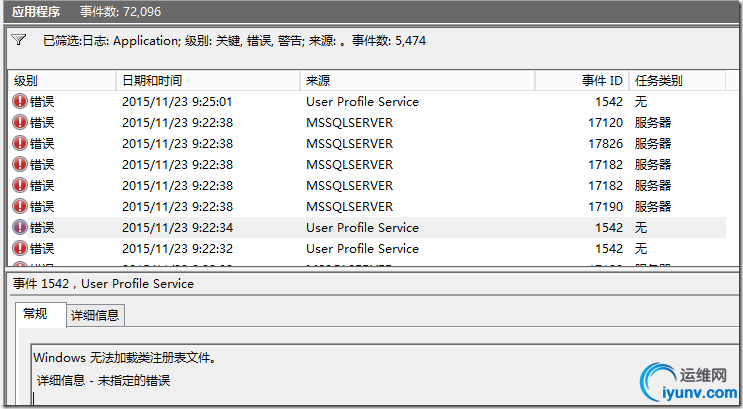Click the 事件数: 72,096 count text

pos(120,11)
